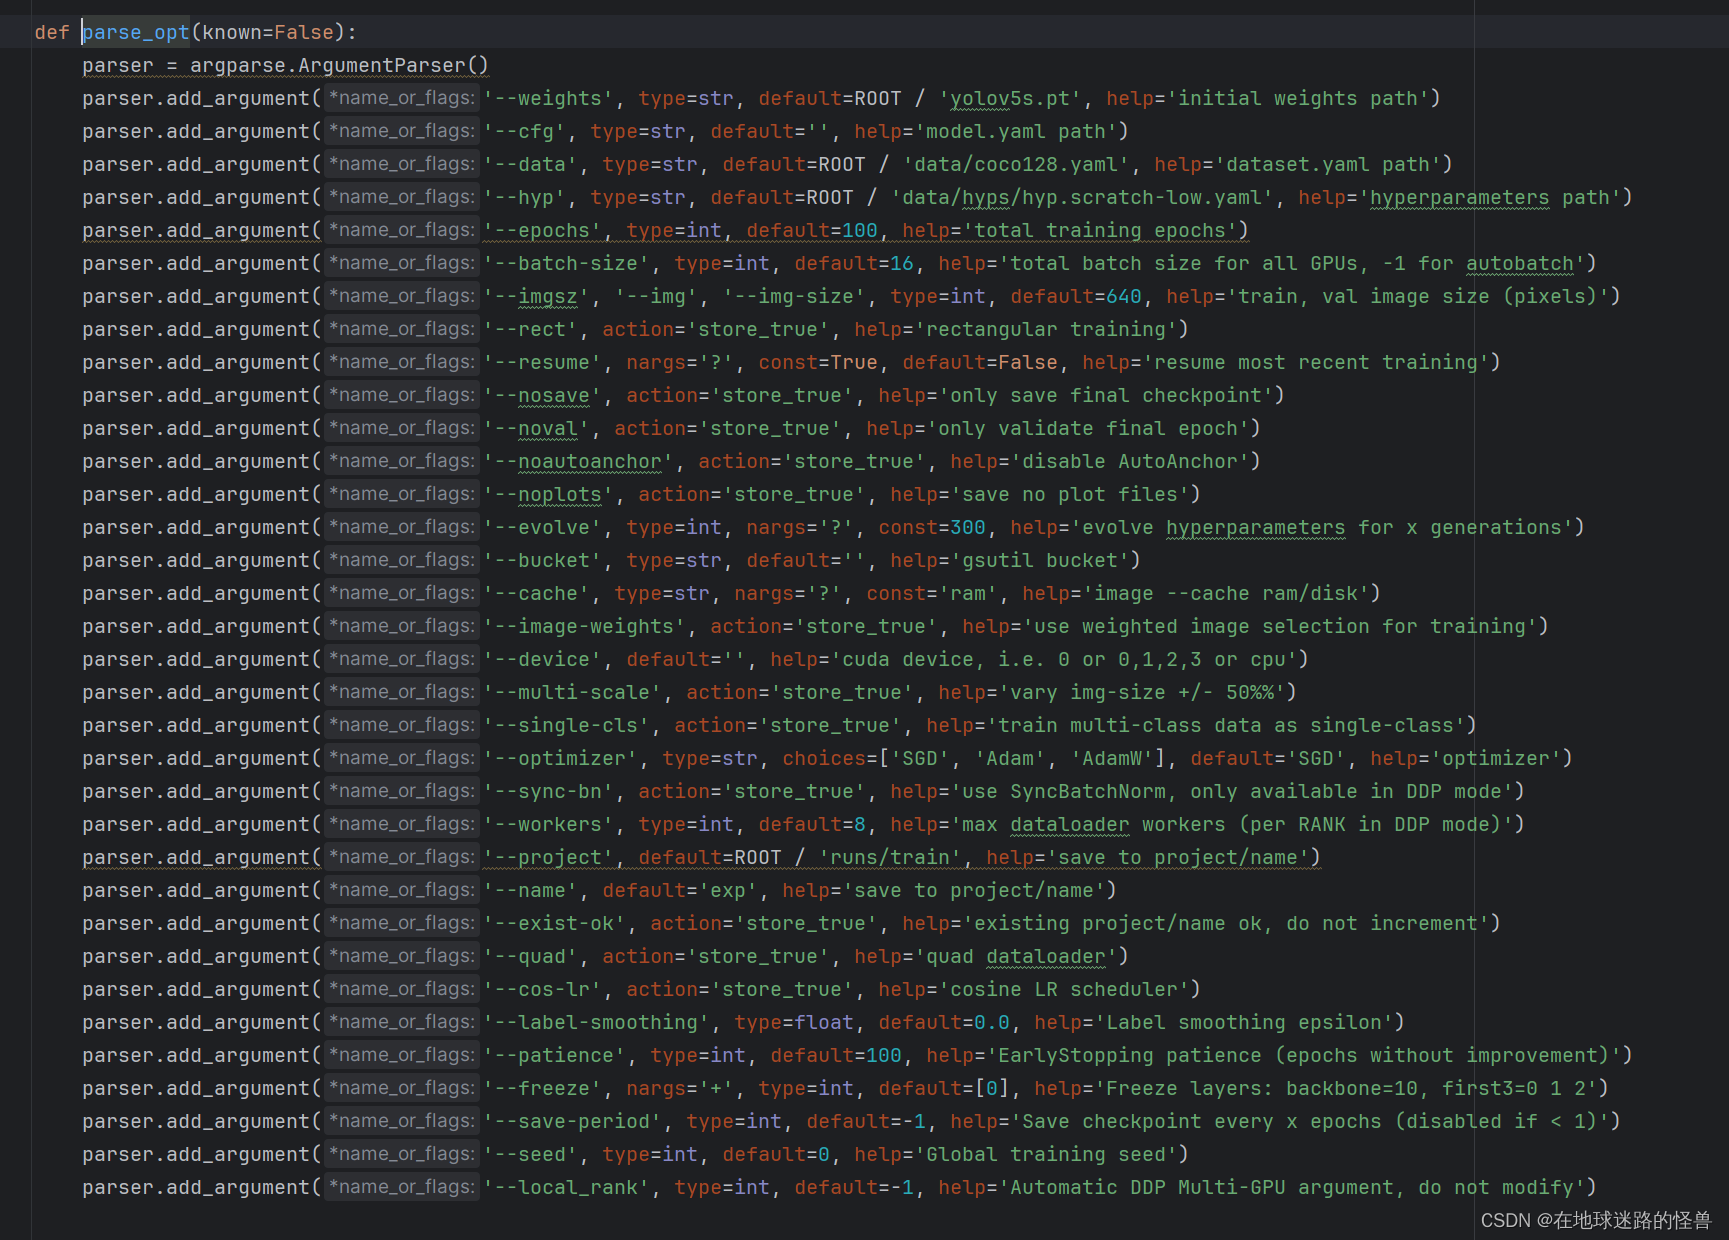
Task: Click the '--local_rank' argument string
Action: 567,1187
